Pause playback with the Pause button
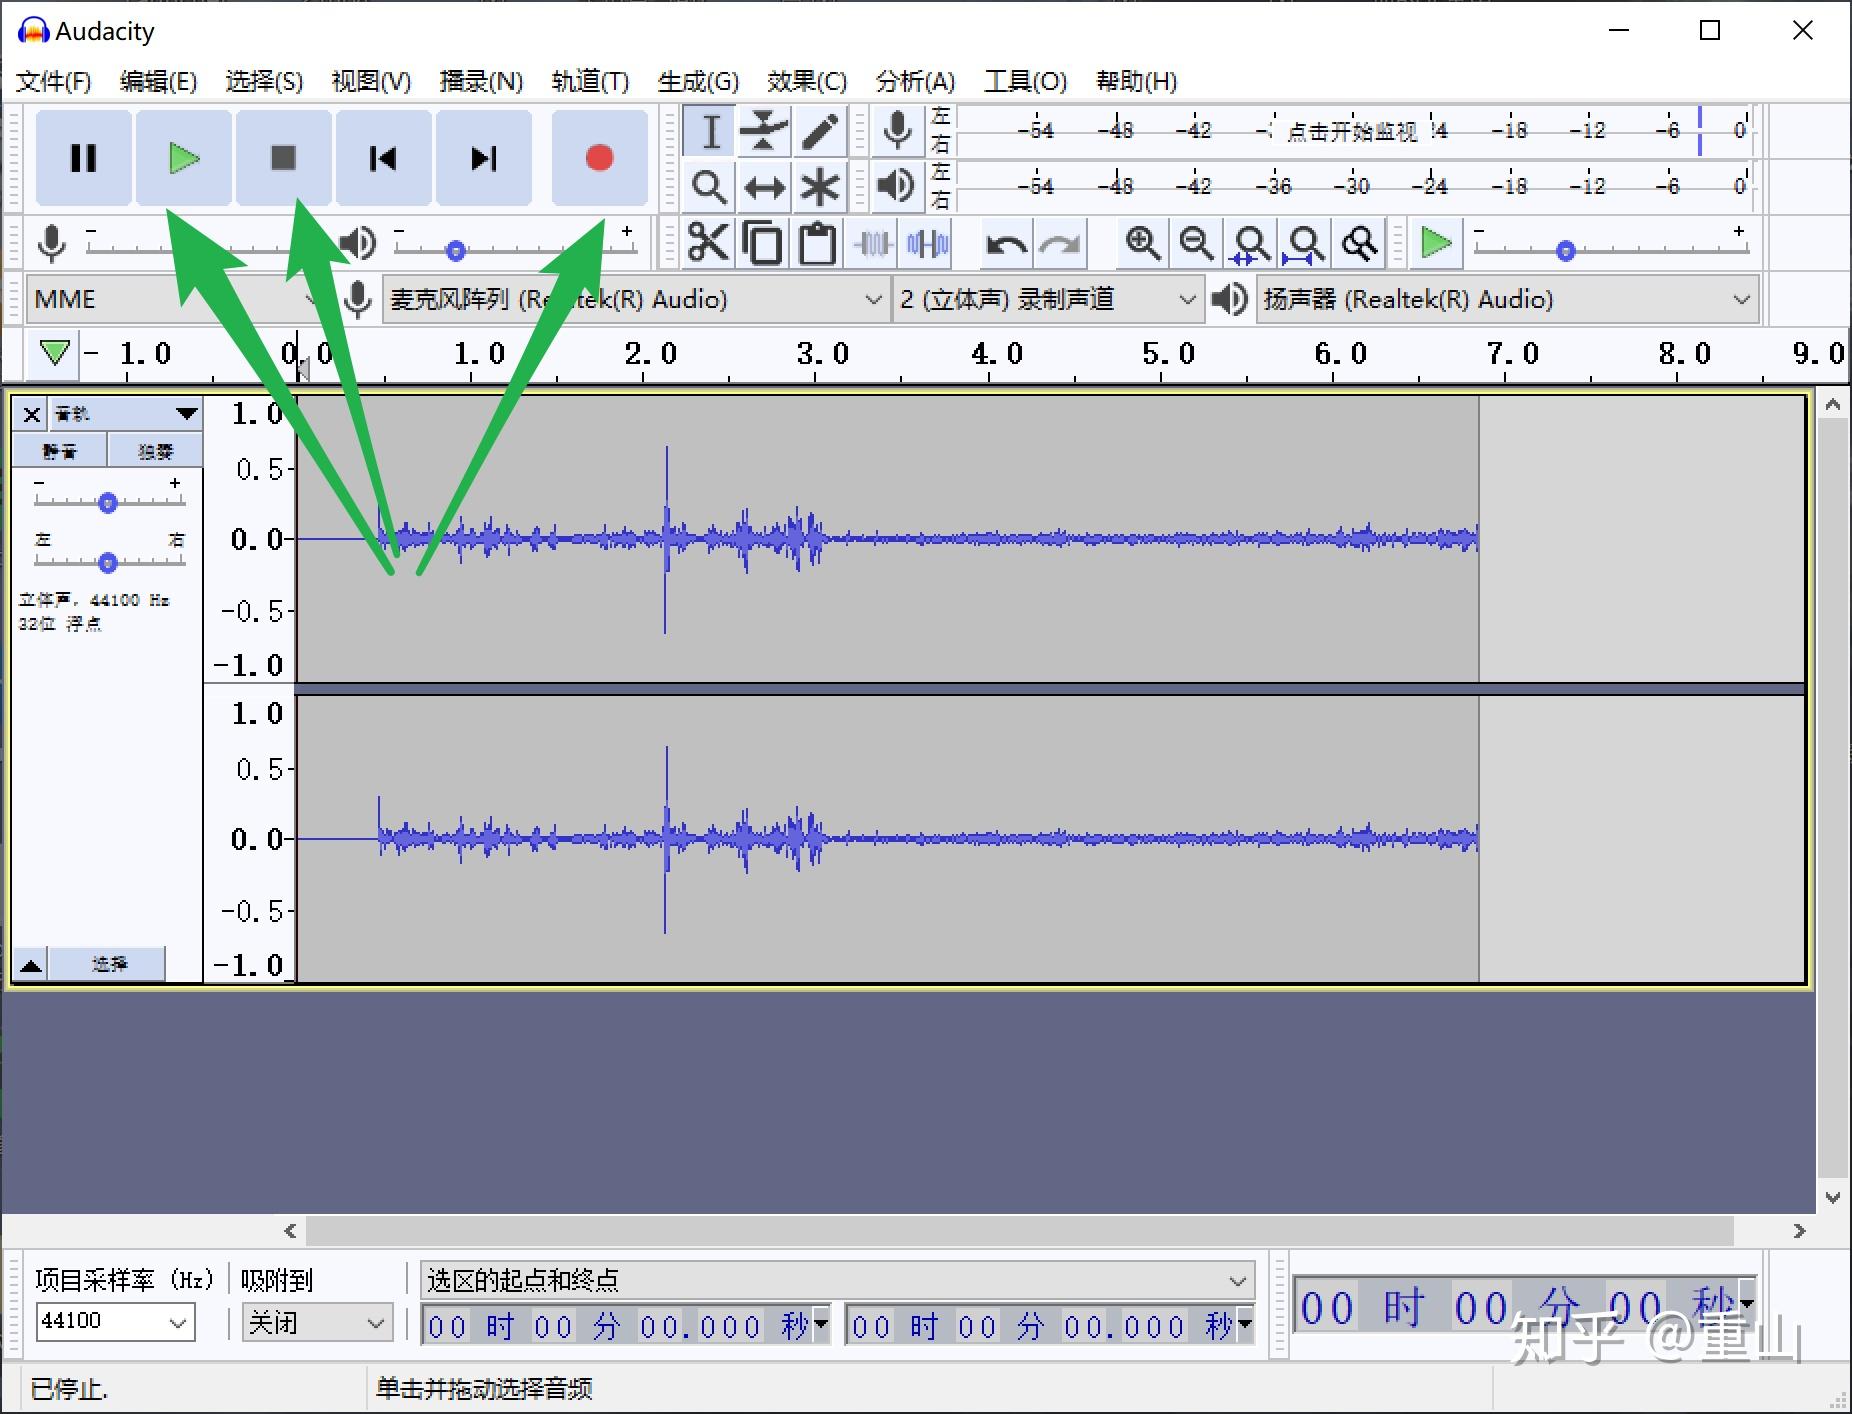The height and width of the screenshot is (1414, 1852). point(84,158)
